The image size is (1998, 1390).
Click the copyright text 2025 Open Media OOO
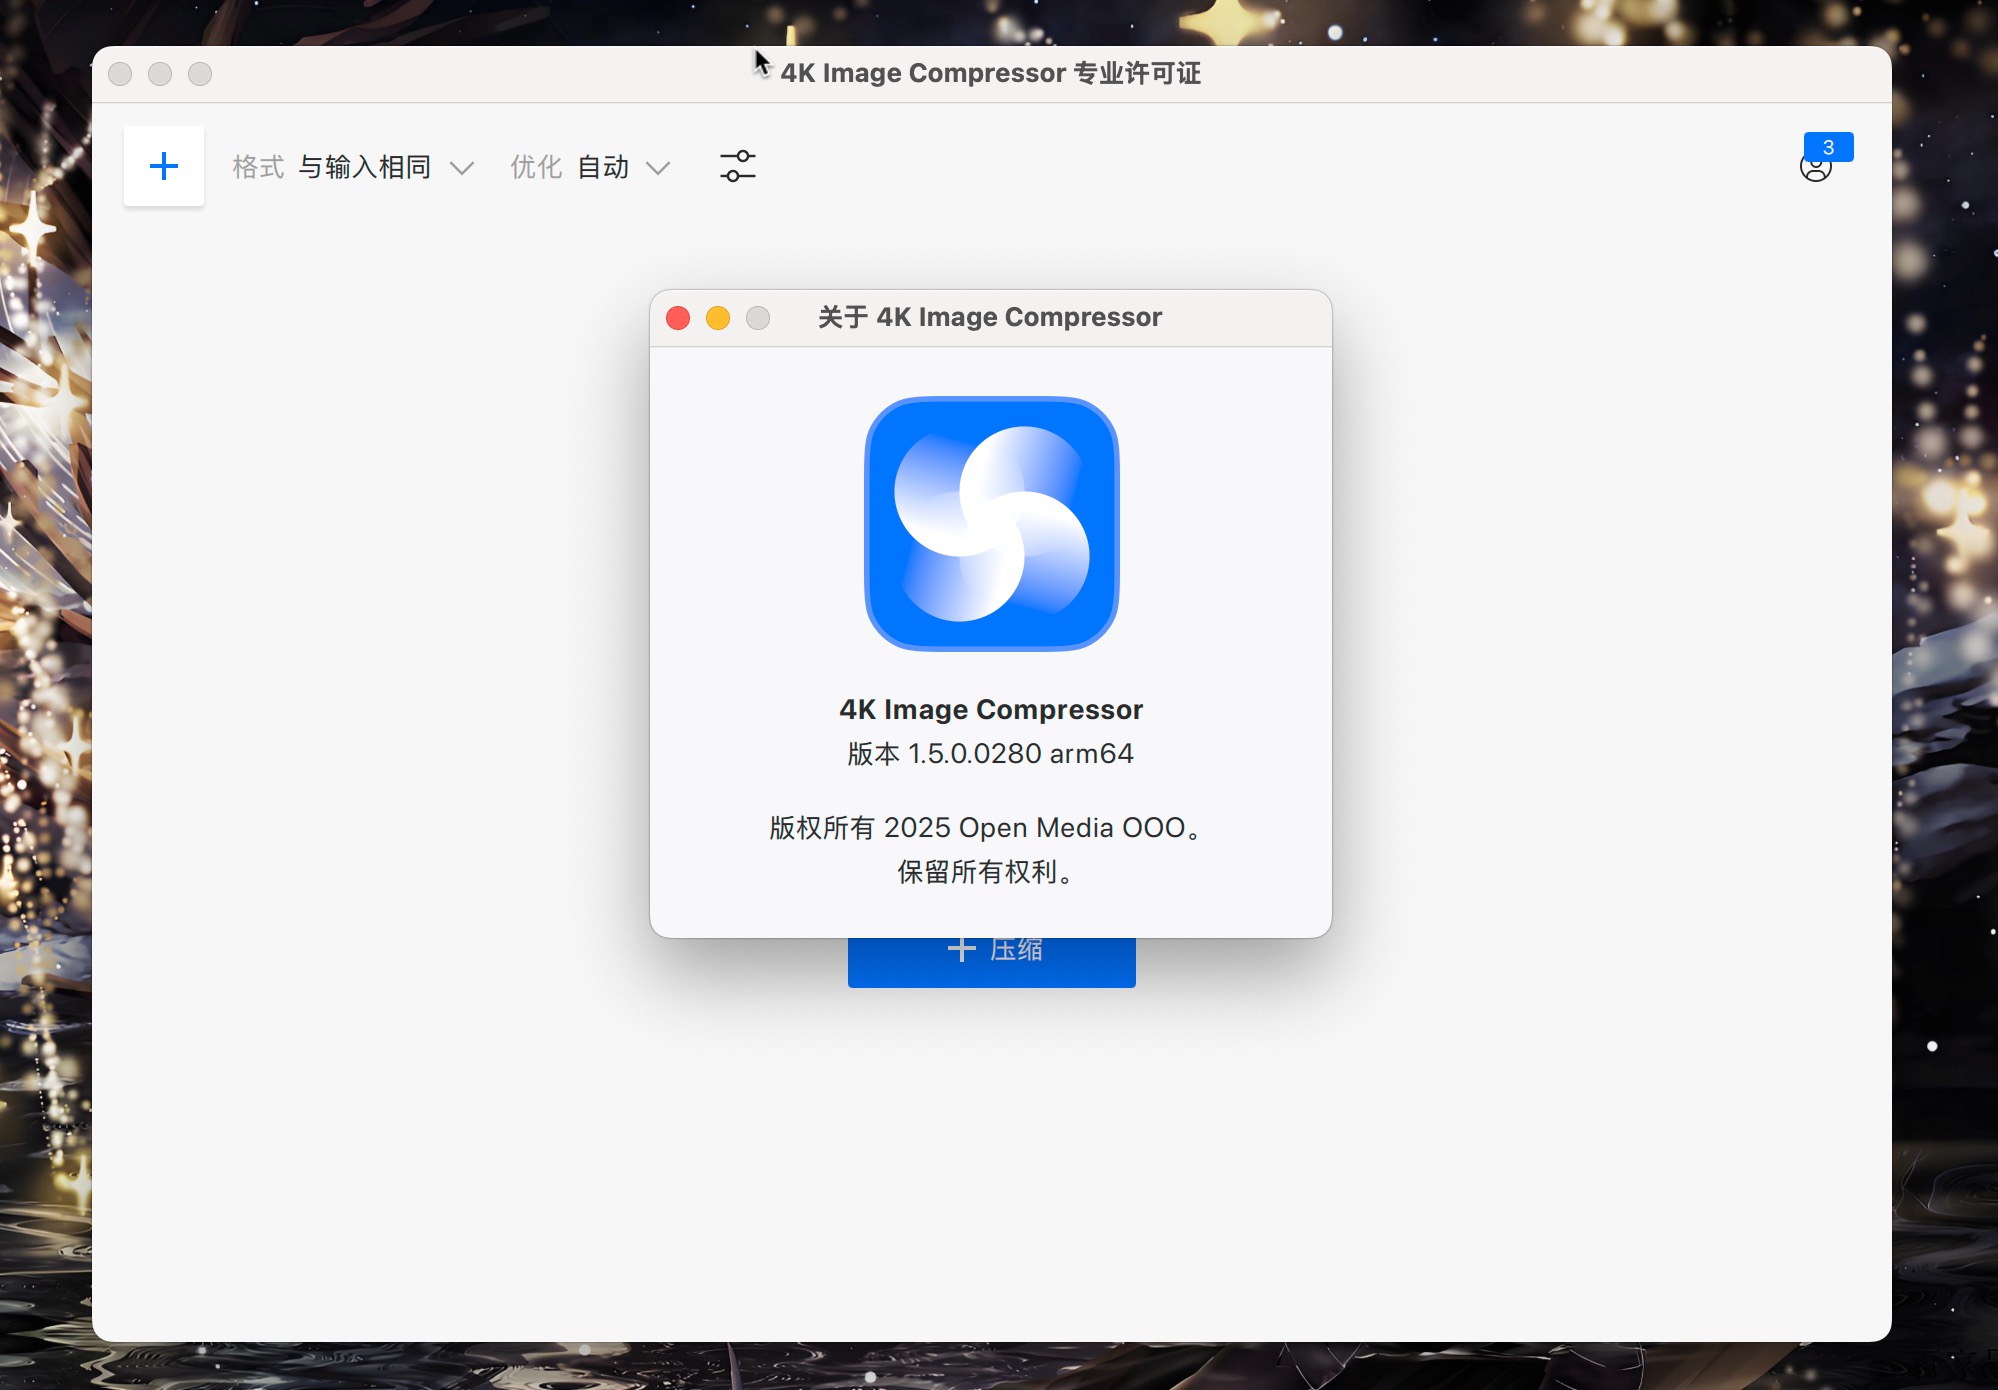tap(986, 828)
